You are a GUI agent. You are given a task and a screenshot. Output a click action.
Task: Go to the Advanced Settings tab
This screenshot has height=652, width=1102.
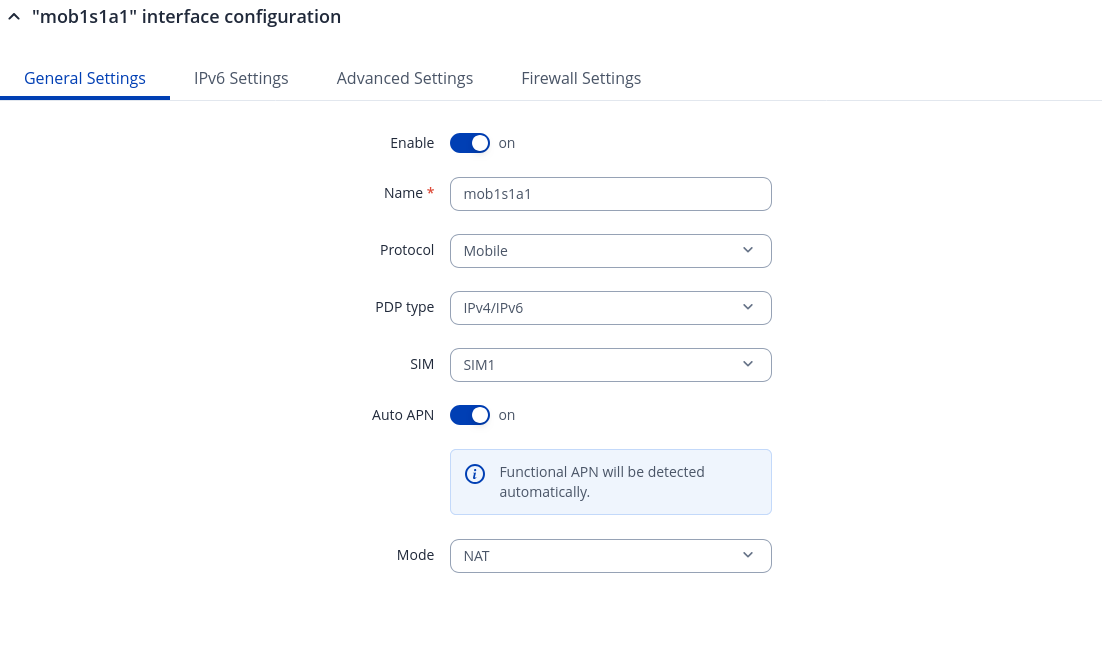click(x=405, y=78)
